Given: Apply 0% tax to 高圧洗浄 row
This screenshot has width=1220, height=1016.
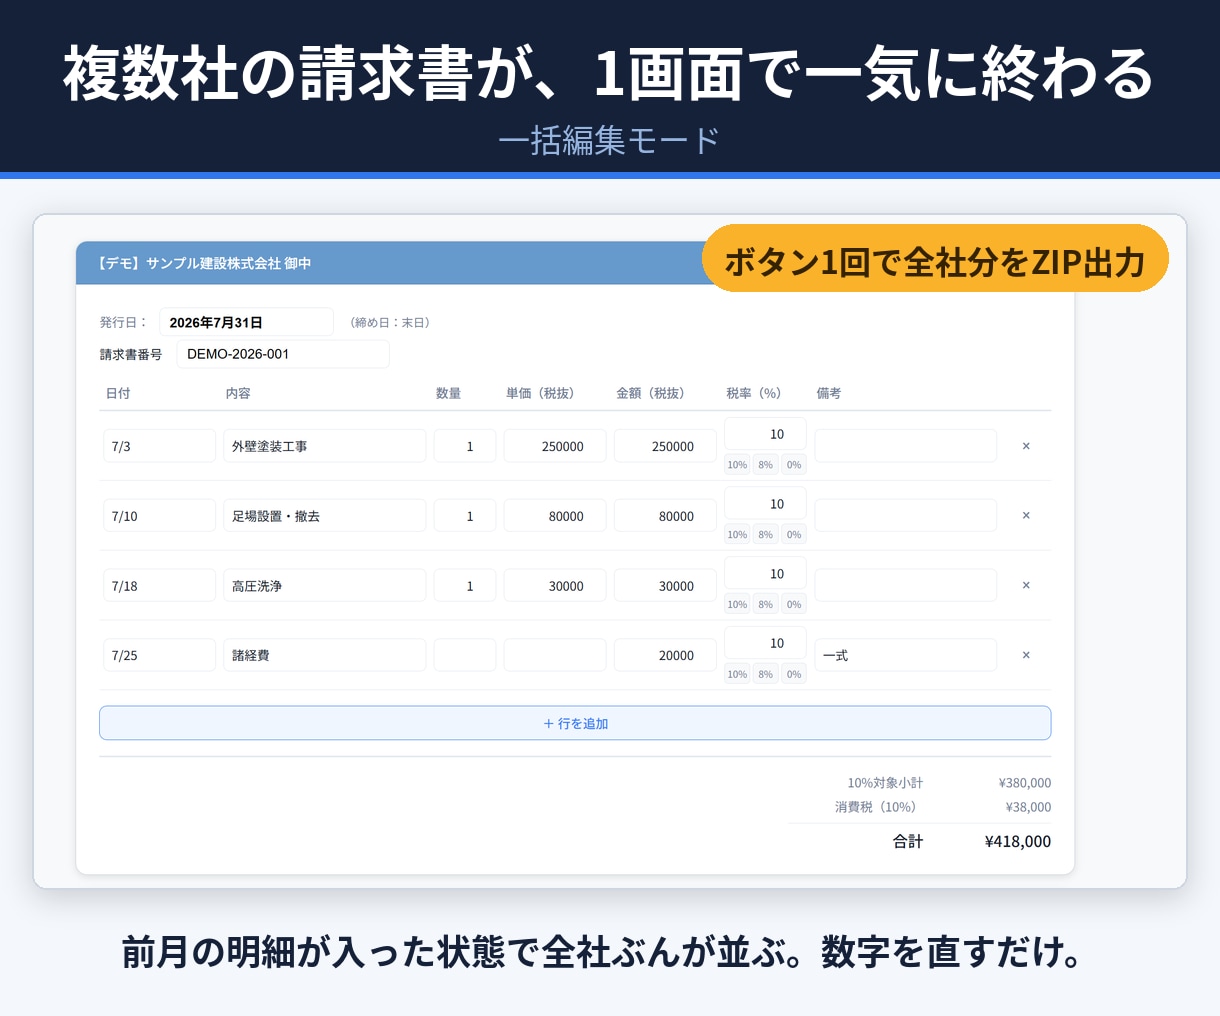Looking at the screenshot, I should coord(794,605).
